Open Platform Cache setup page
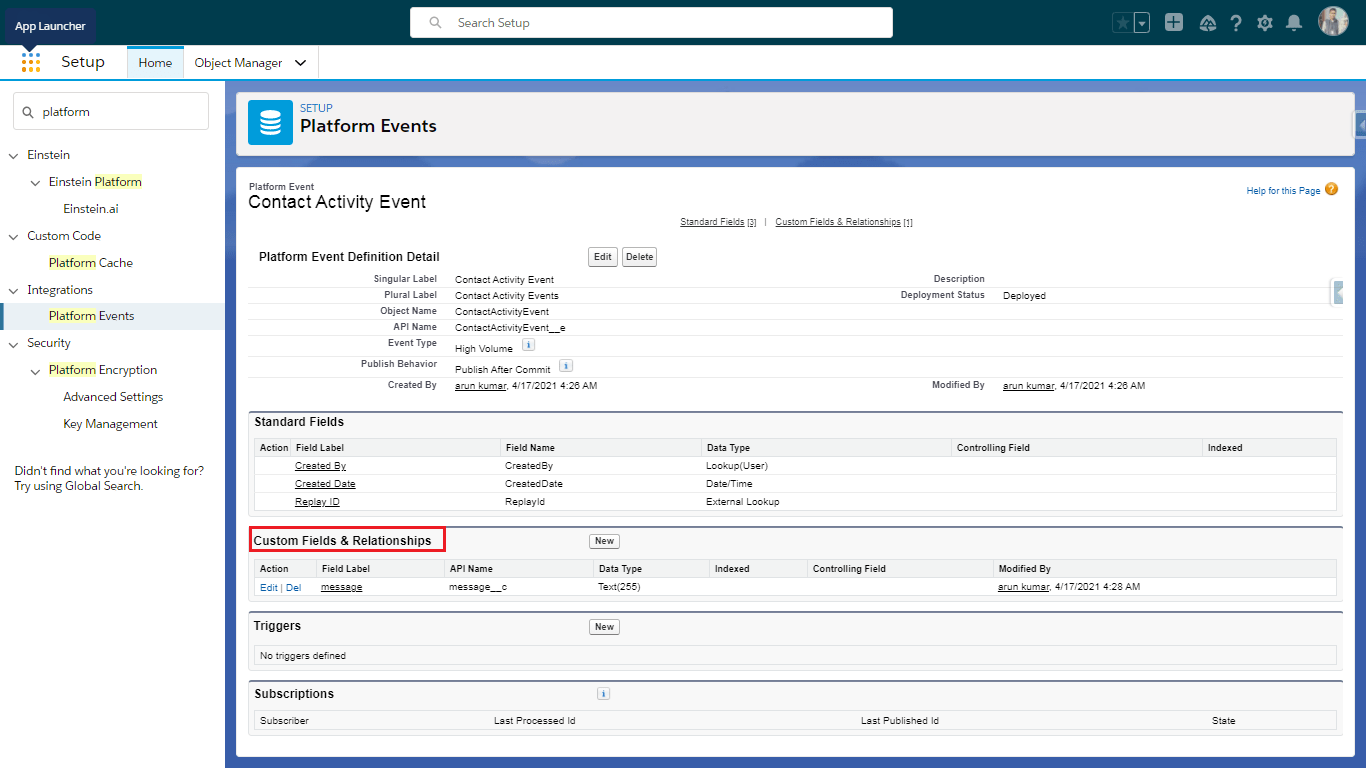The width and height of the screenshot is (1366, 768). point(91,263)
